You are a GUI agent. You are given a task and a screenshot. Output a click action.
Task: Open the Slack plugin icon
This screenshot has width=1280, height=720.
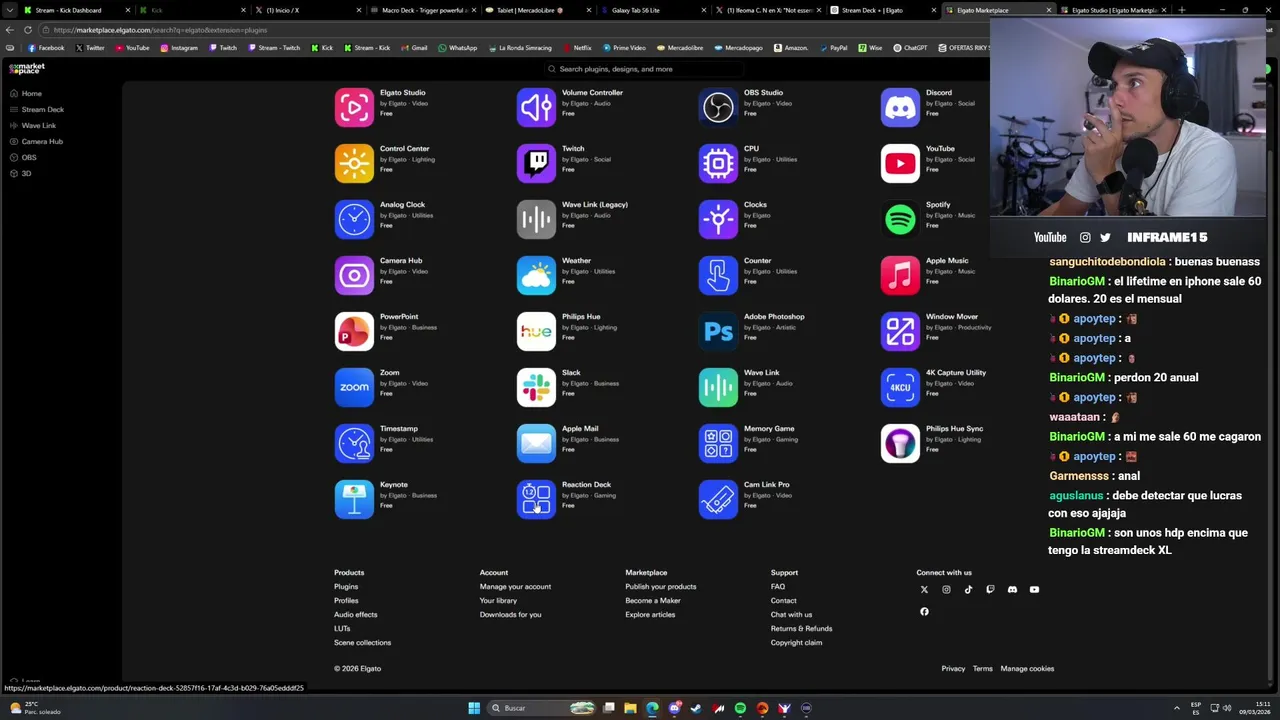[536, 387]
